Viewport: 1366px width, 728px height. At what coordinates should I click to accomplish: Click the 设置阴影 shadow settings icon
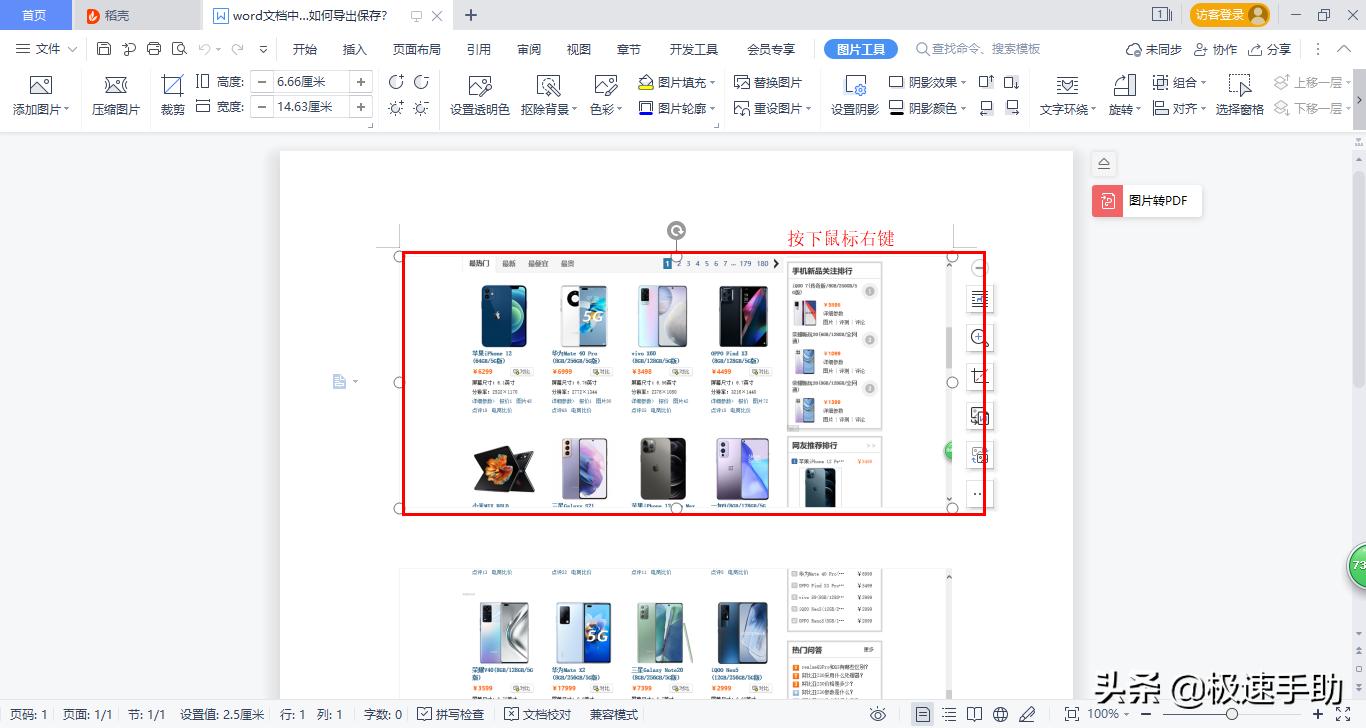click(x=857, y=95)
